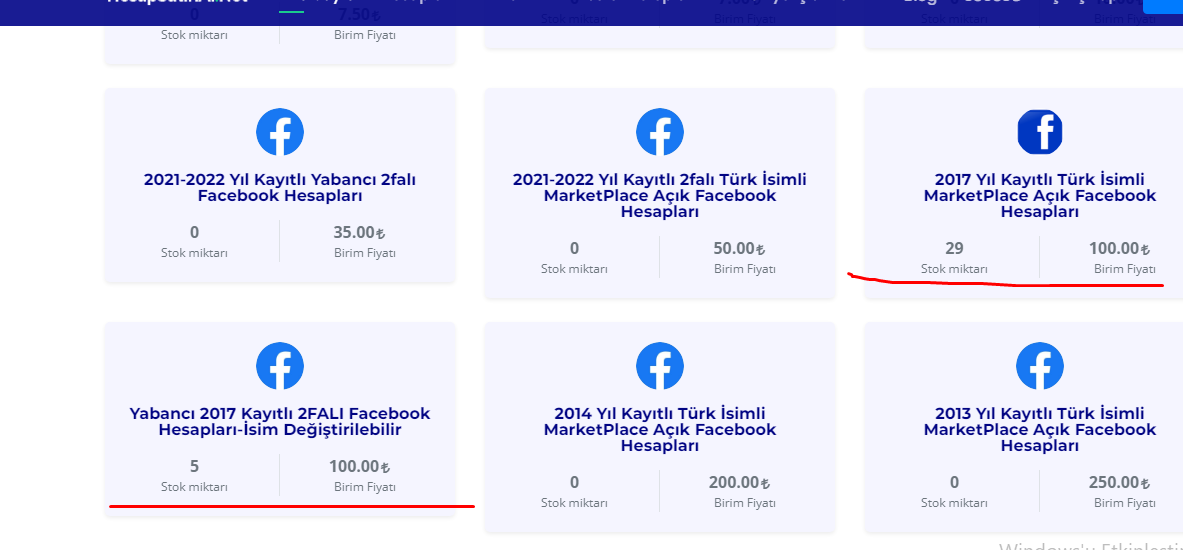Click Stok miktarı label under stock 29
The height and width of the screenshot is (550, 1183).
954,269
